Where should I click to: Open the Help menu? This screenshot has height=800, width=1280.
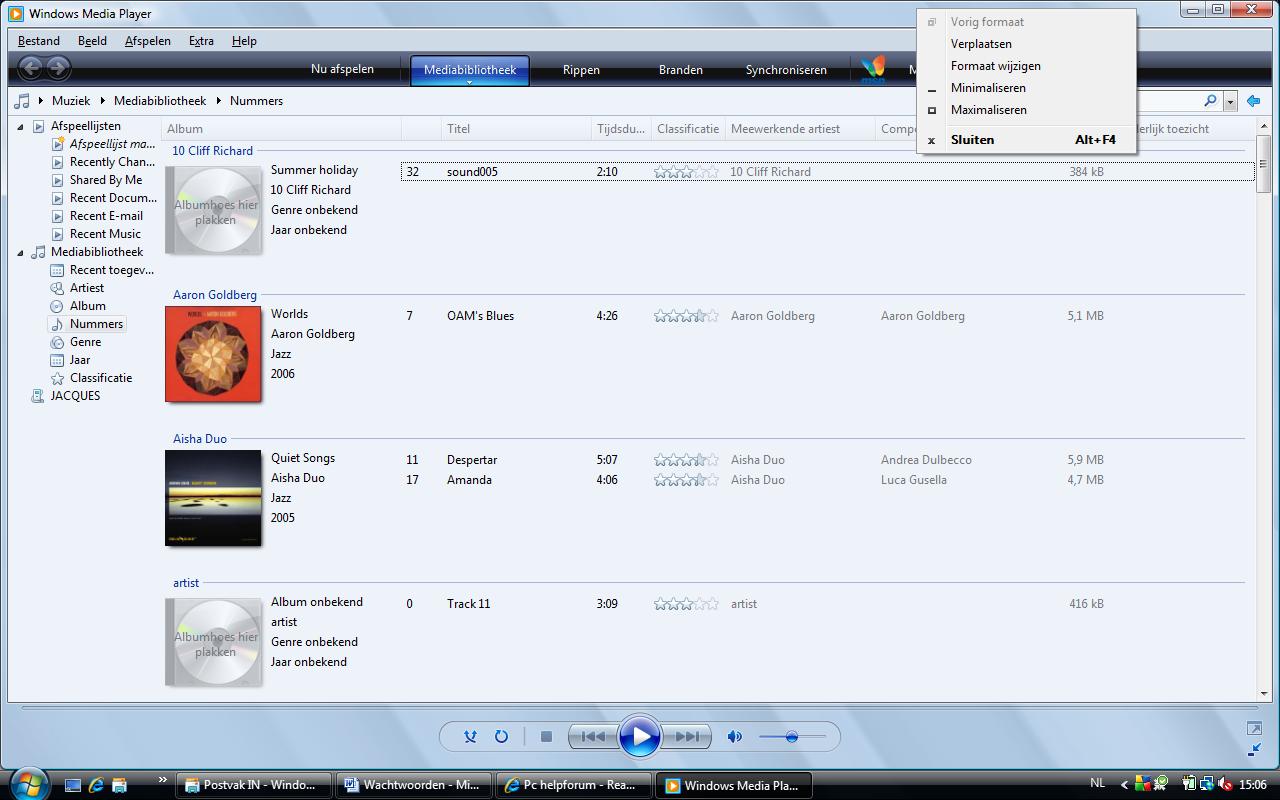point(244,41)
